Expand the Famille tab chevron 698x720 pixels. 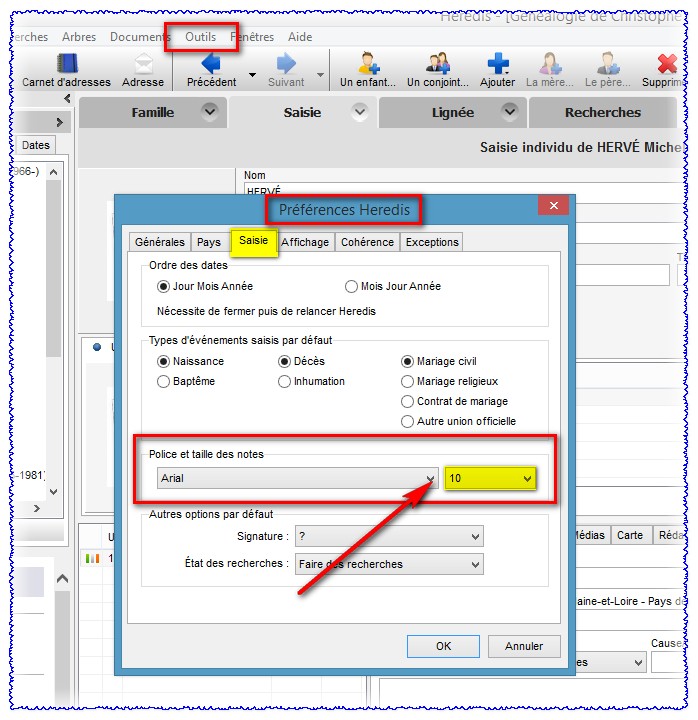click(x=210, y=112)
